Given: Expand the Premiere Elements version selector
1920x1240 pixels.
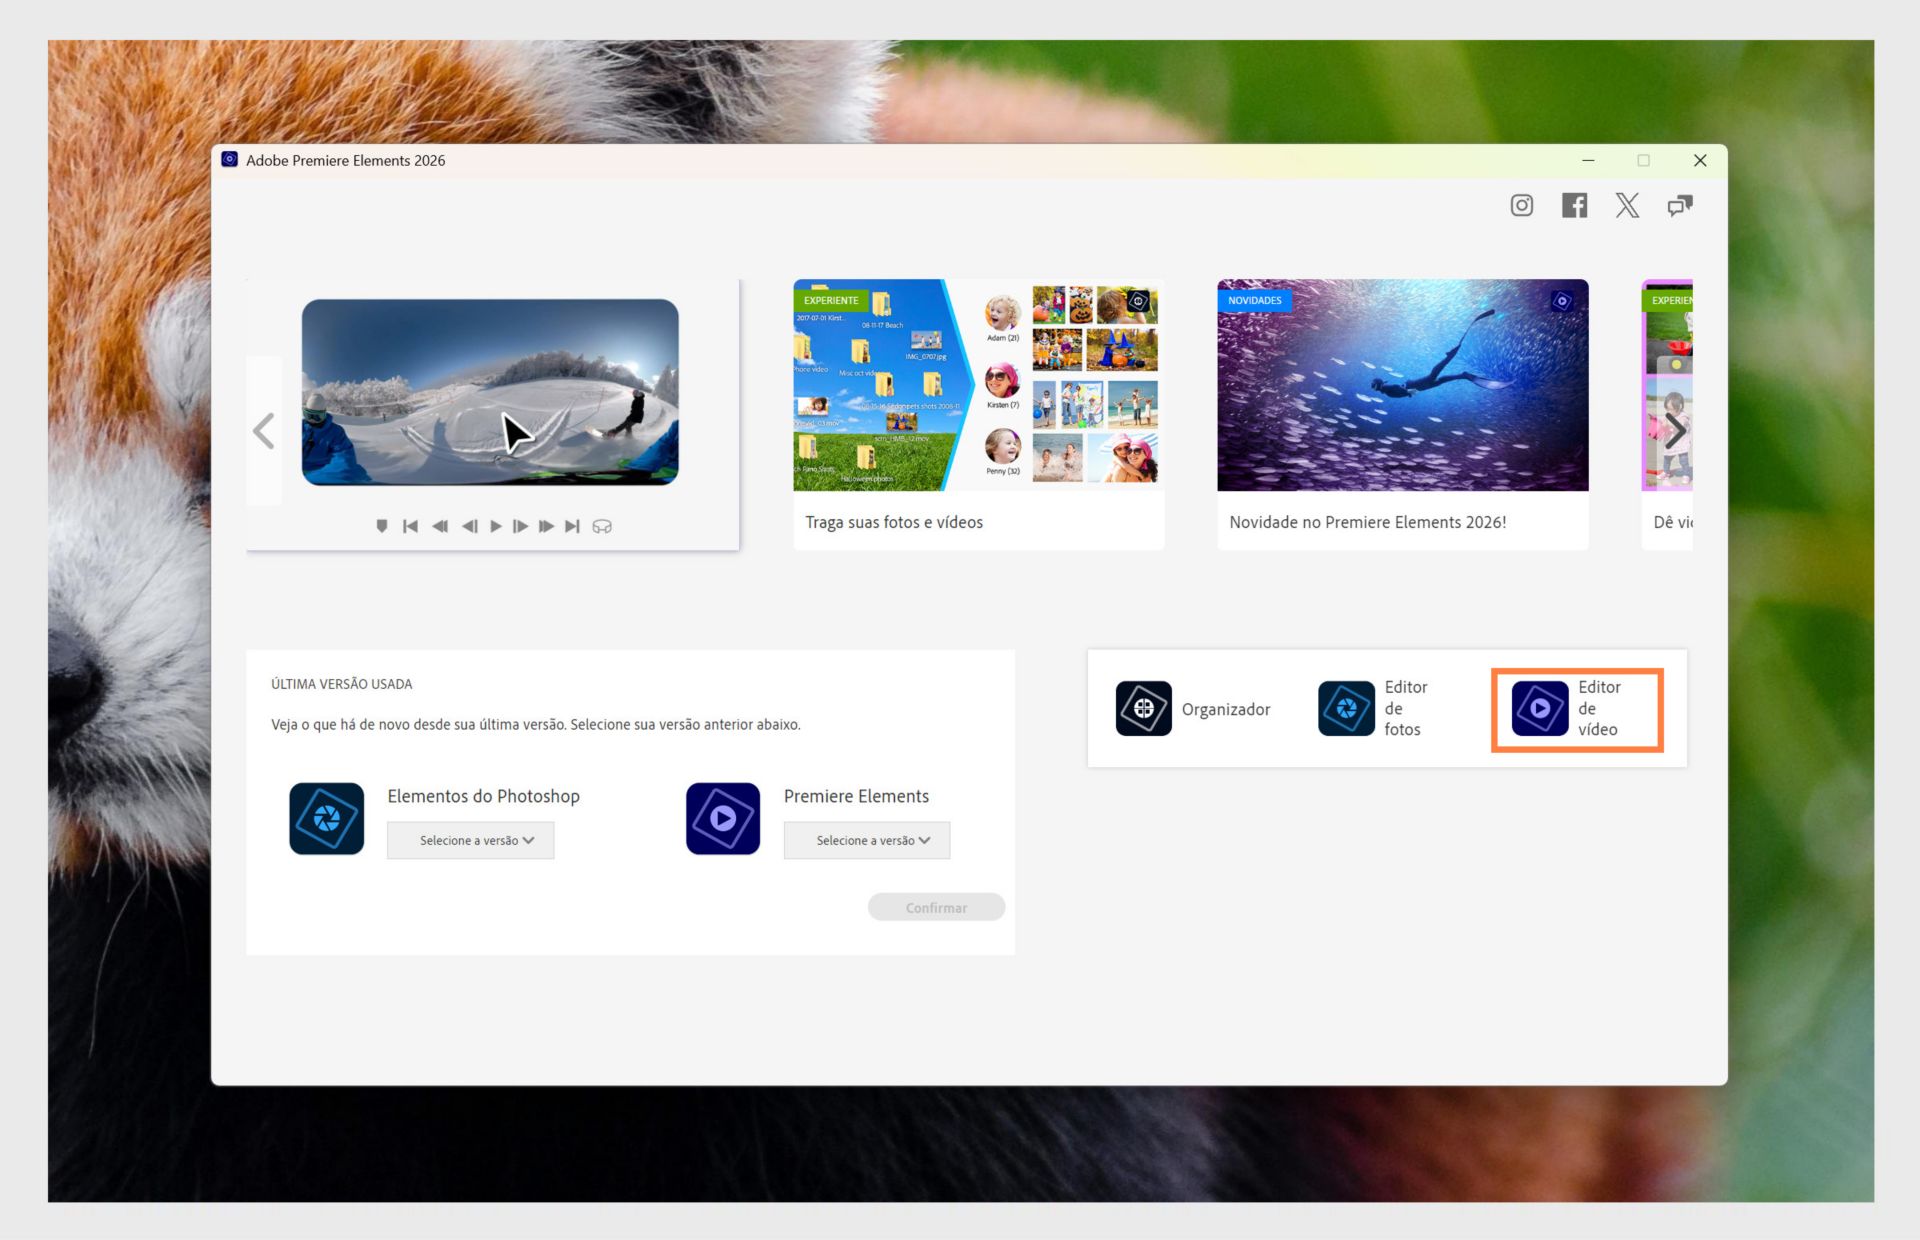Looking at the screenshot, I should [866, 840].
